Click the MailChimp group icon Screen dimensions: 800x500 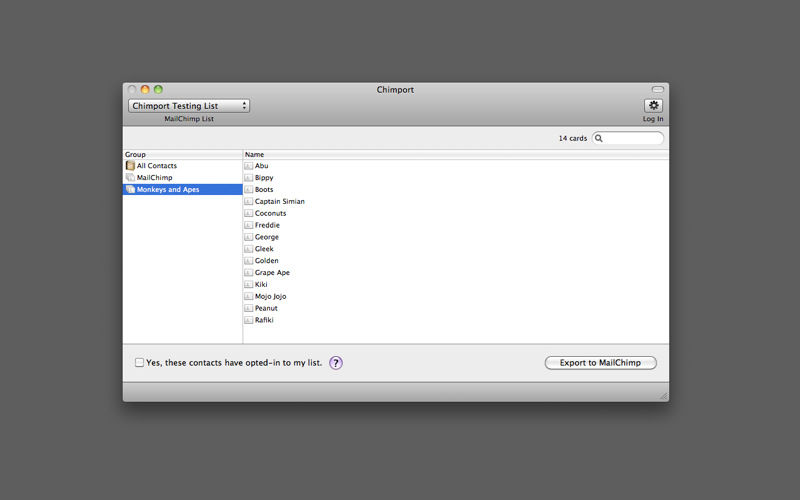(x=130, y=178)
